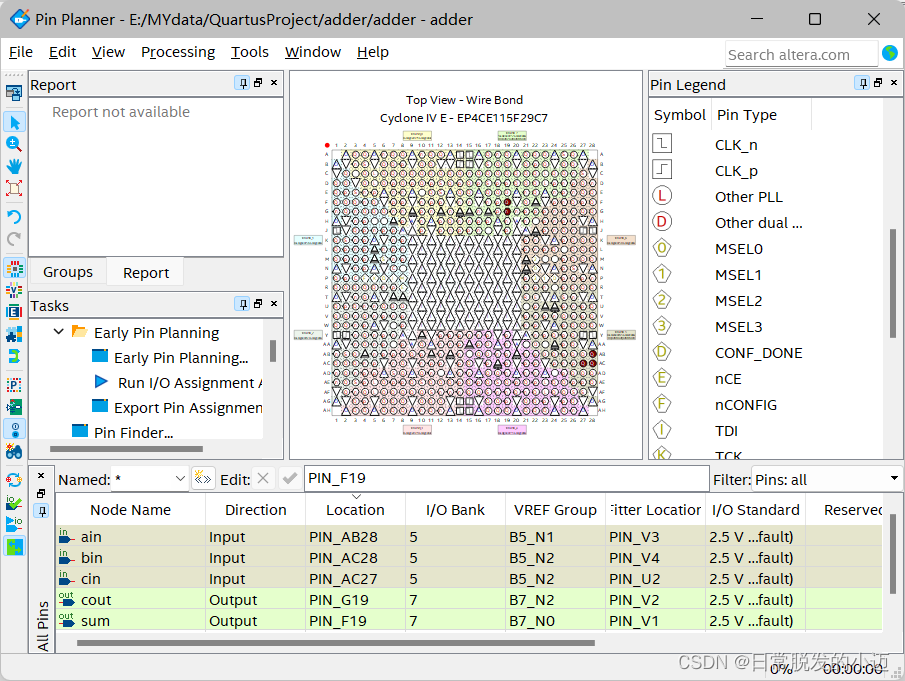Open the Edit menu
Screen dimensions: 905x681
coord(62,52)
